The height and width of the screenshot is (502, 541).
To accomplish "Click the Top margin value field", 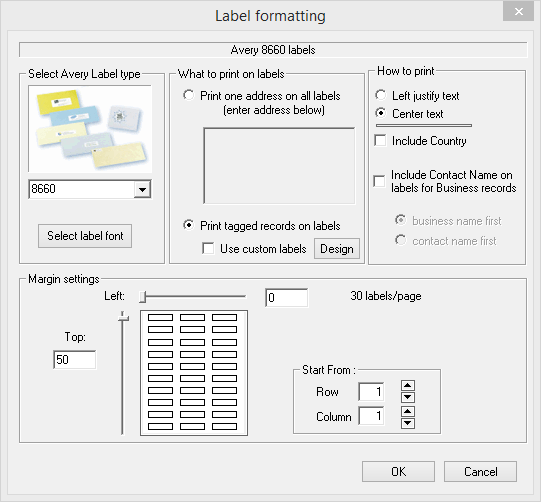I will tap(75, 360).
